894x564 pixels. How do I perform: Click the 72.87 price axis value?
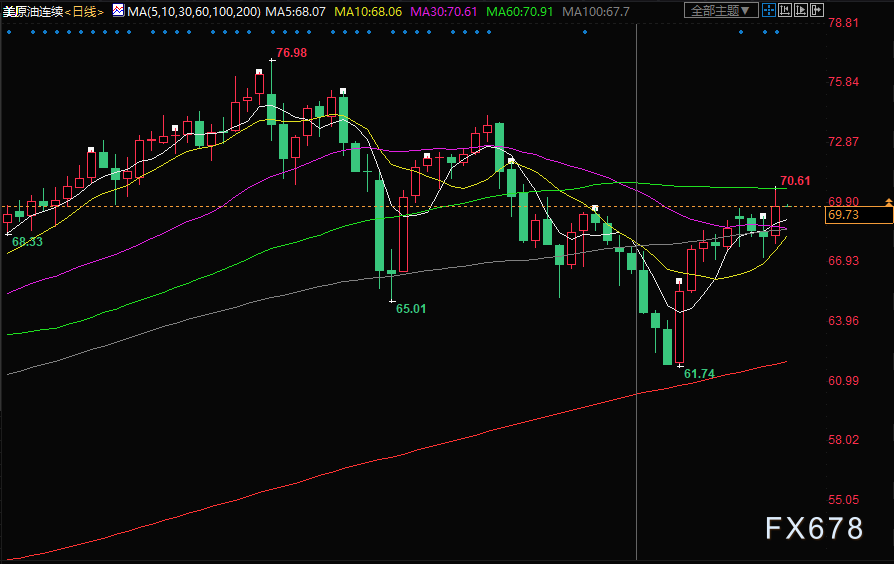843,142
